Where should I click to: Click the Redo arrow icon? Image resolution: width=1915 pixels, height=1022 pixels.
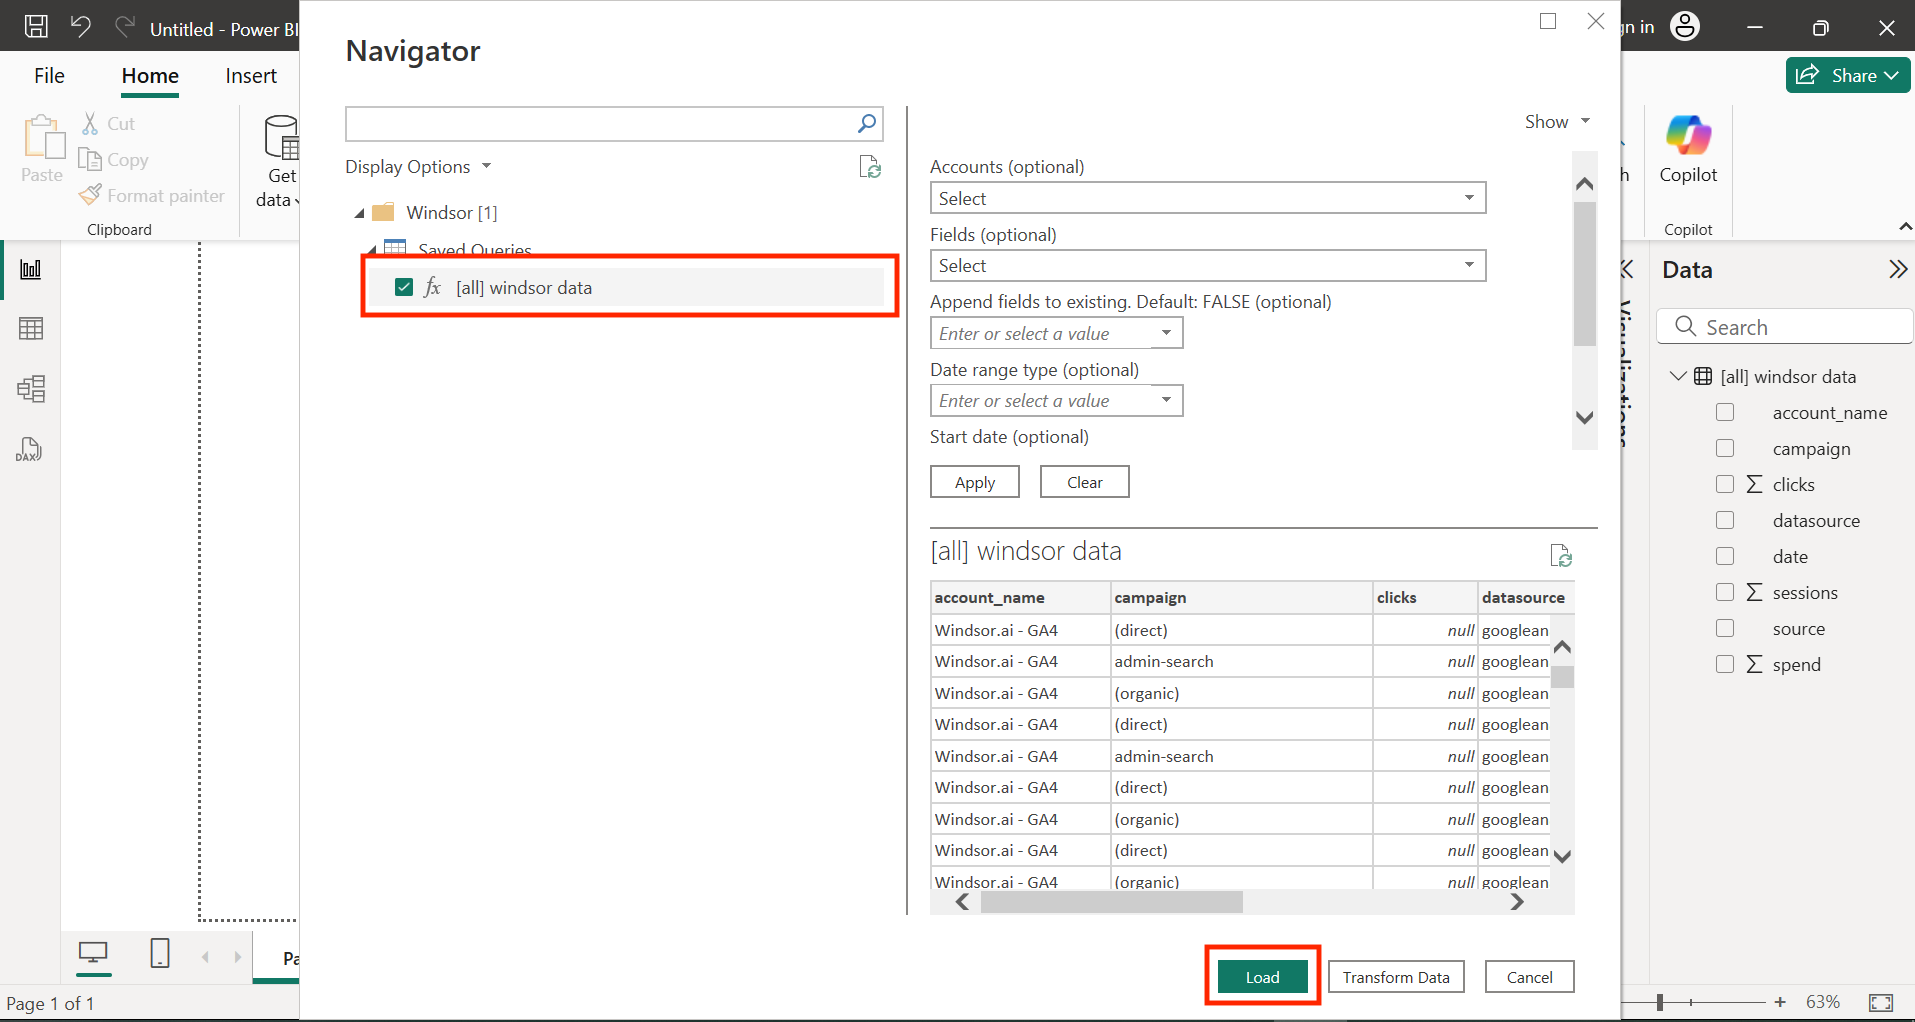click(x=125, y=27)
